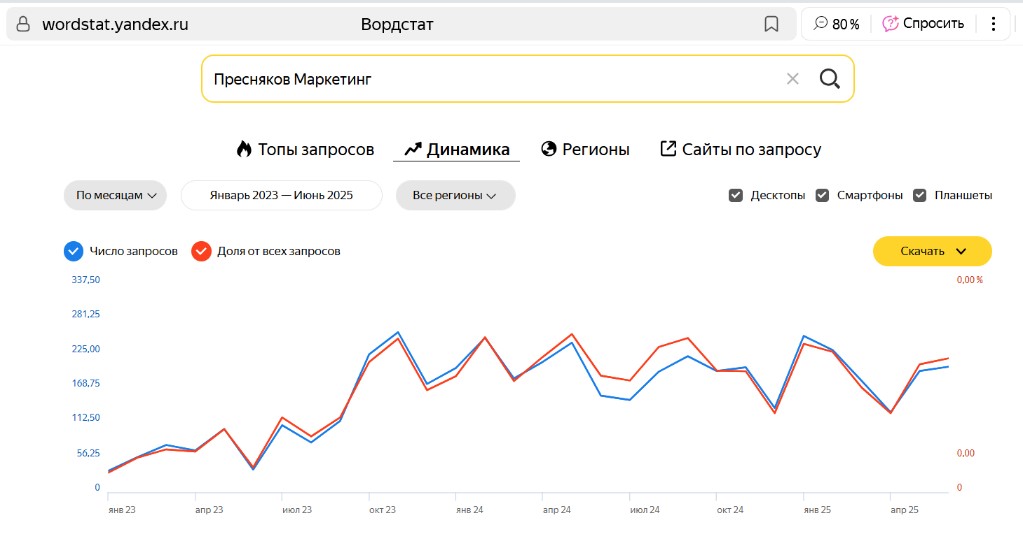The height and width of the screenshot is (541, 1023).
Task: Toggle blue Число запросов series
Action: 73,251
